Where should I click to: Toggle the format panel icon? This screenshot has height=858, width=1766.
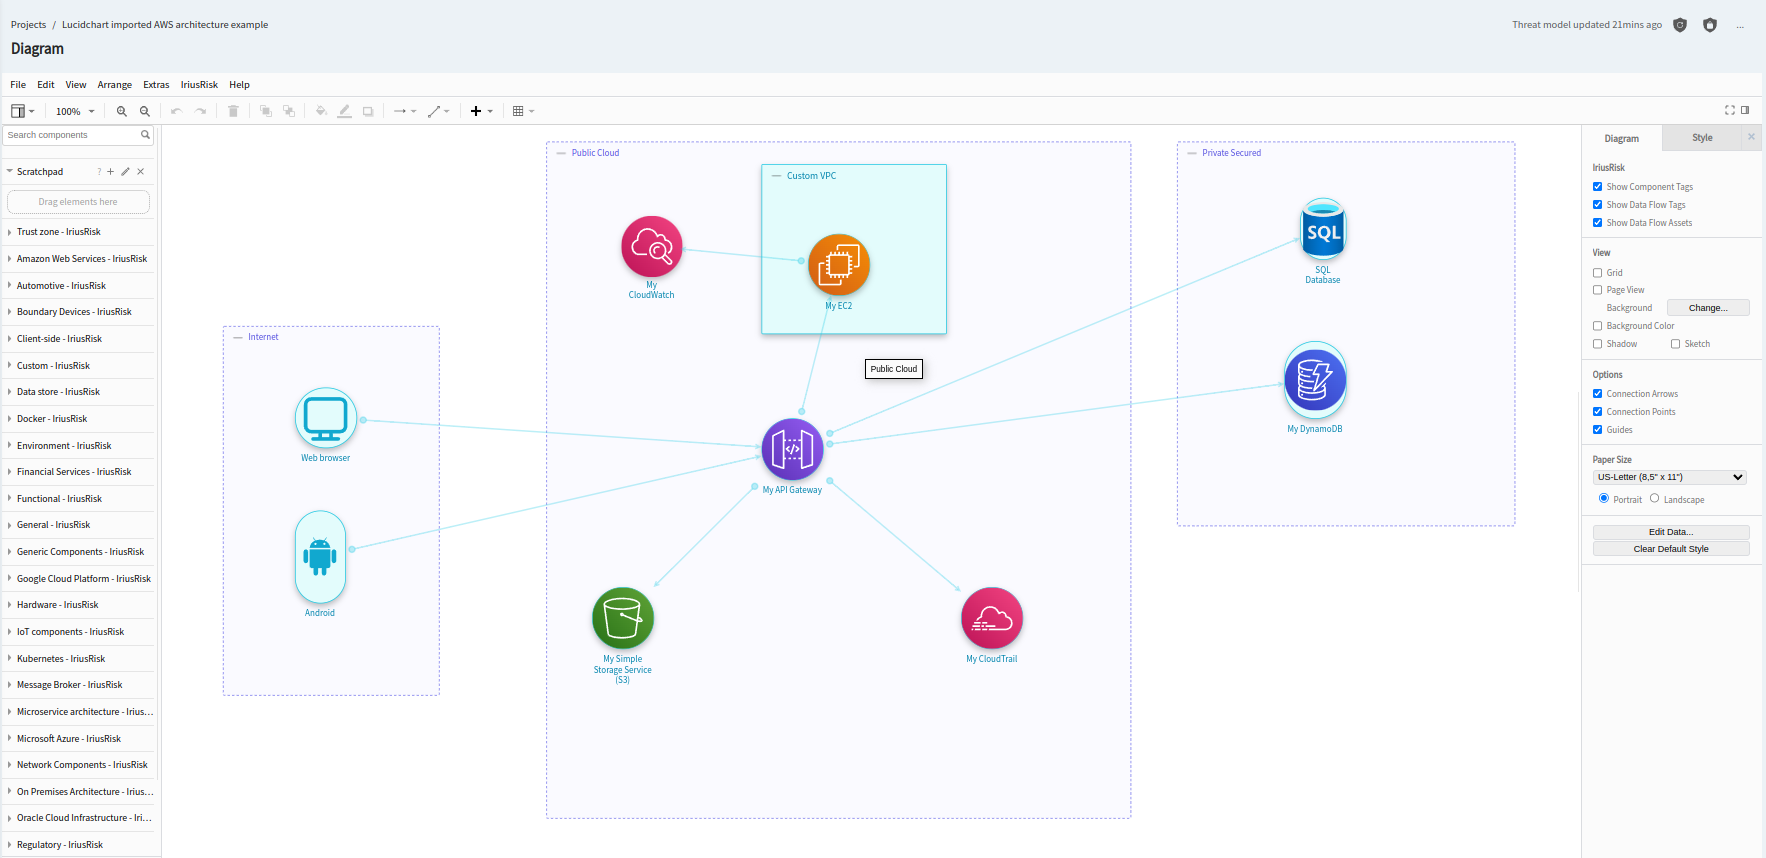click(x=1745, y=110)
